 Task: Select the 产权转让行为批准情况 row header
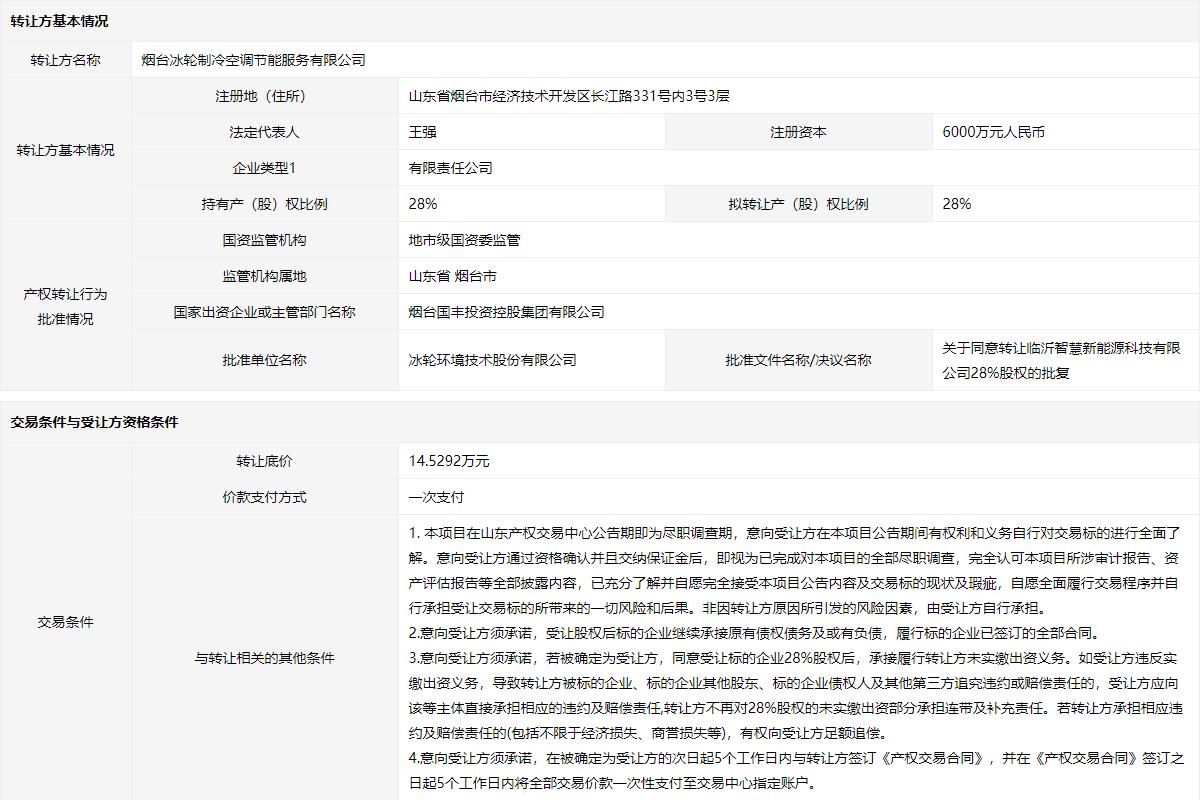coord(66,307)
